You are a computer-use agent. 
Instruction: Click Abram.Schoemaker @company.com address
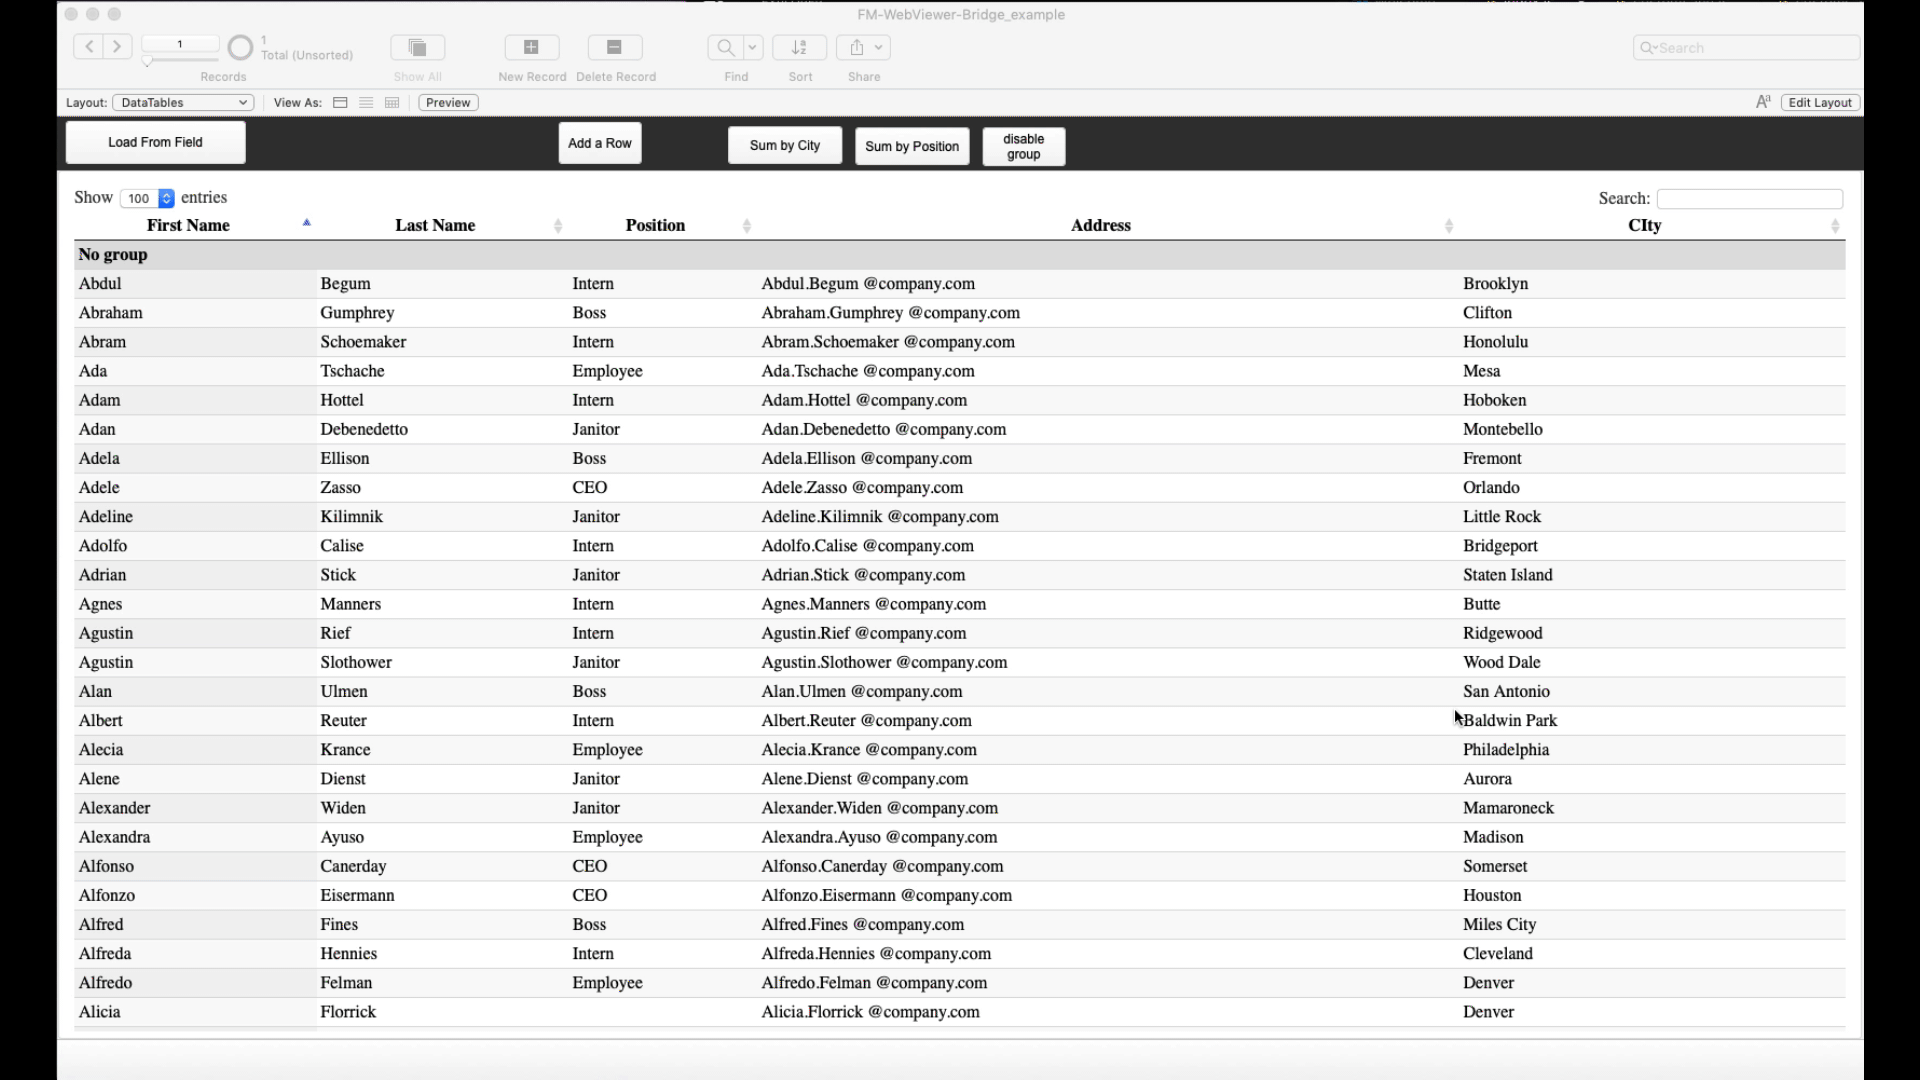click(888, 342)
